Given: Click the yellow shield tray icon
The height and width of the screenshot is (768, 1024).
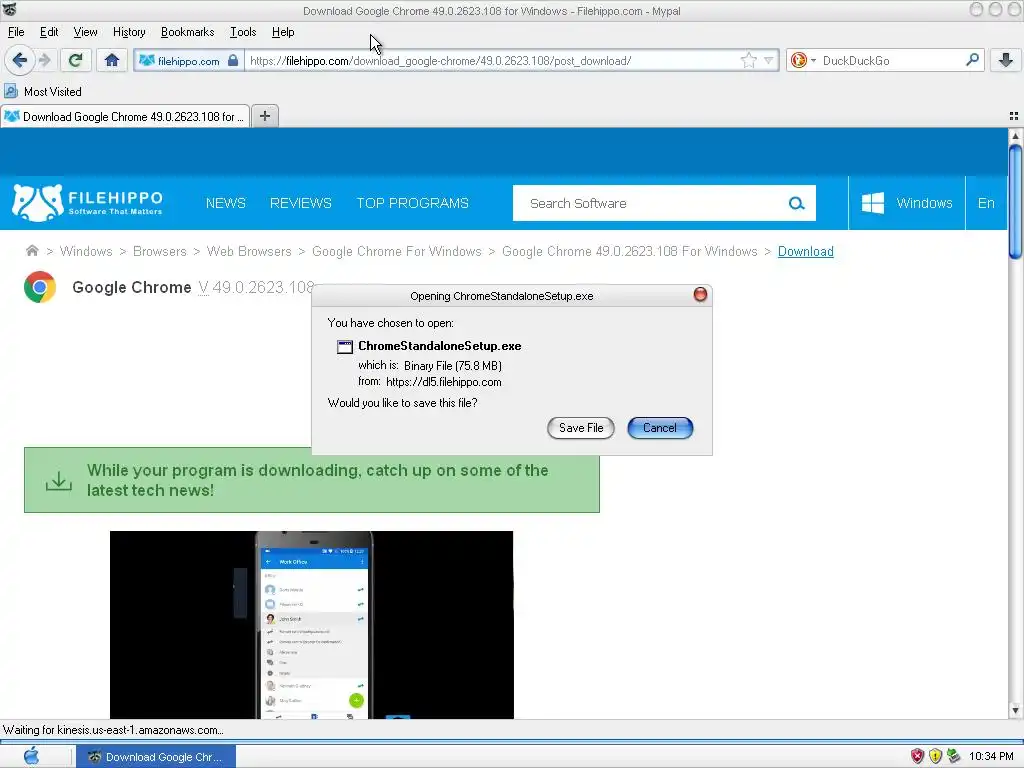Looking at the screenshot, I should click(935, 756).
